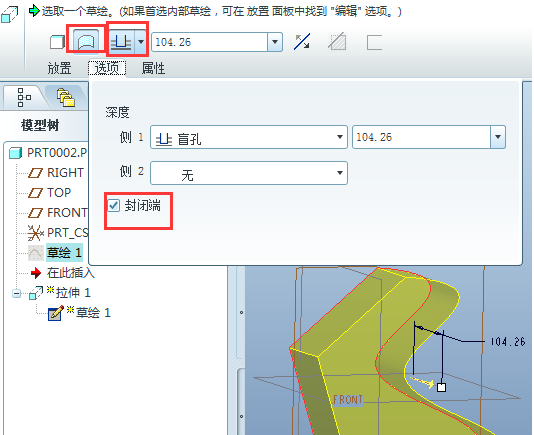
Task: Collapse the 拉伸 1 feature node
Action: 17,293
